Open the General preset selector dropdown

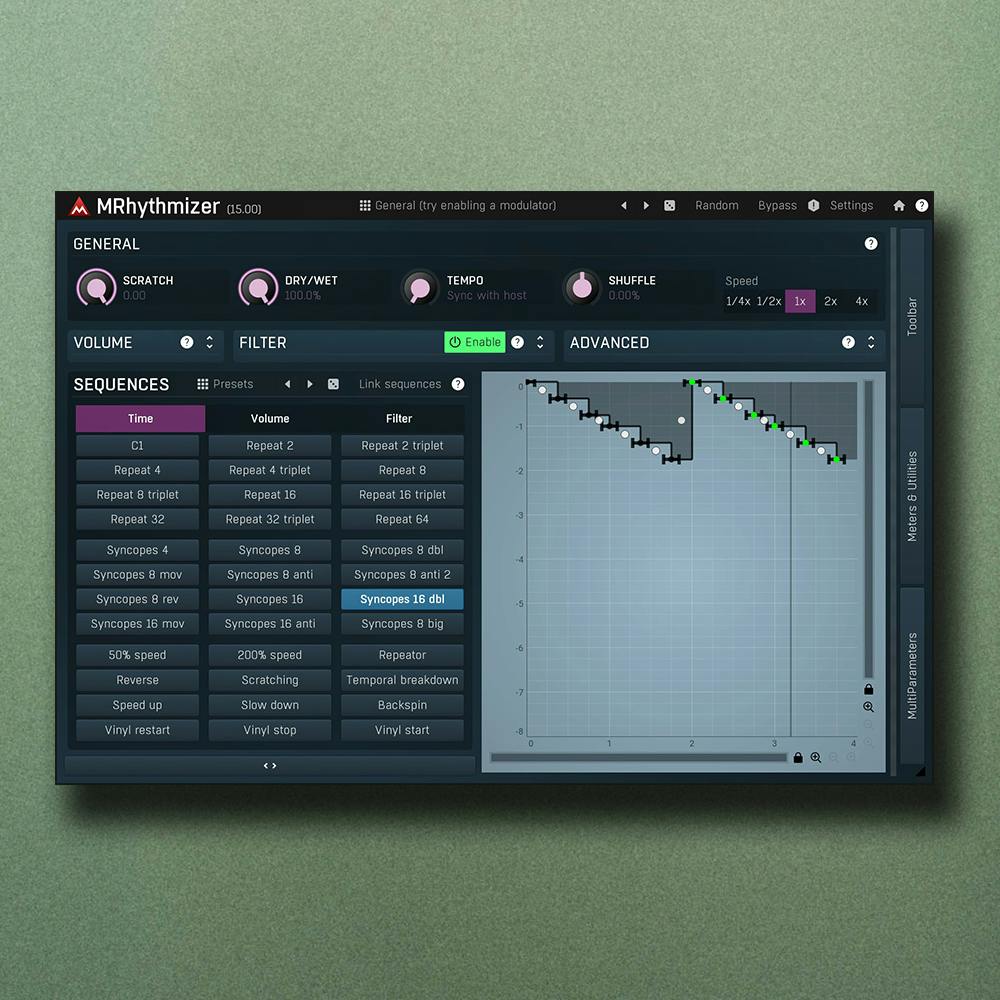tap(458, 206)
